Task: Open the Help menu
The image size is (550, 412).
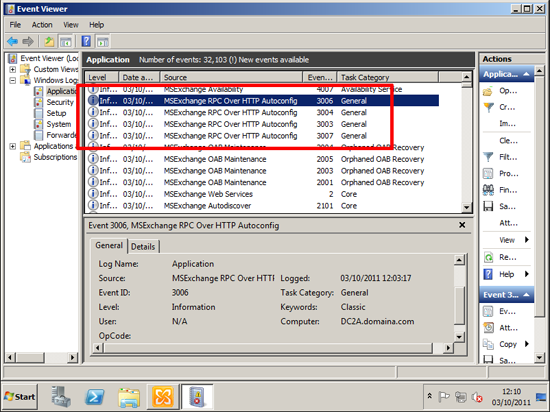Action: tap(96, 25)
